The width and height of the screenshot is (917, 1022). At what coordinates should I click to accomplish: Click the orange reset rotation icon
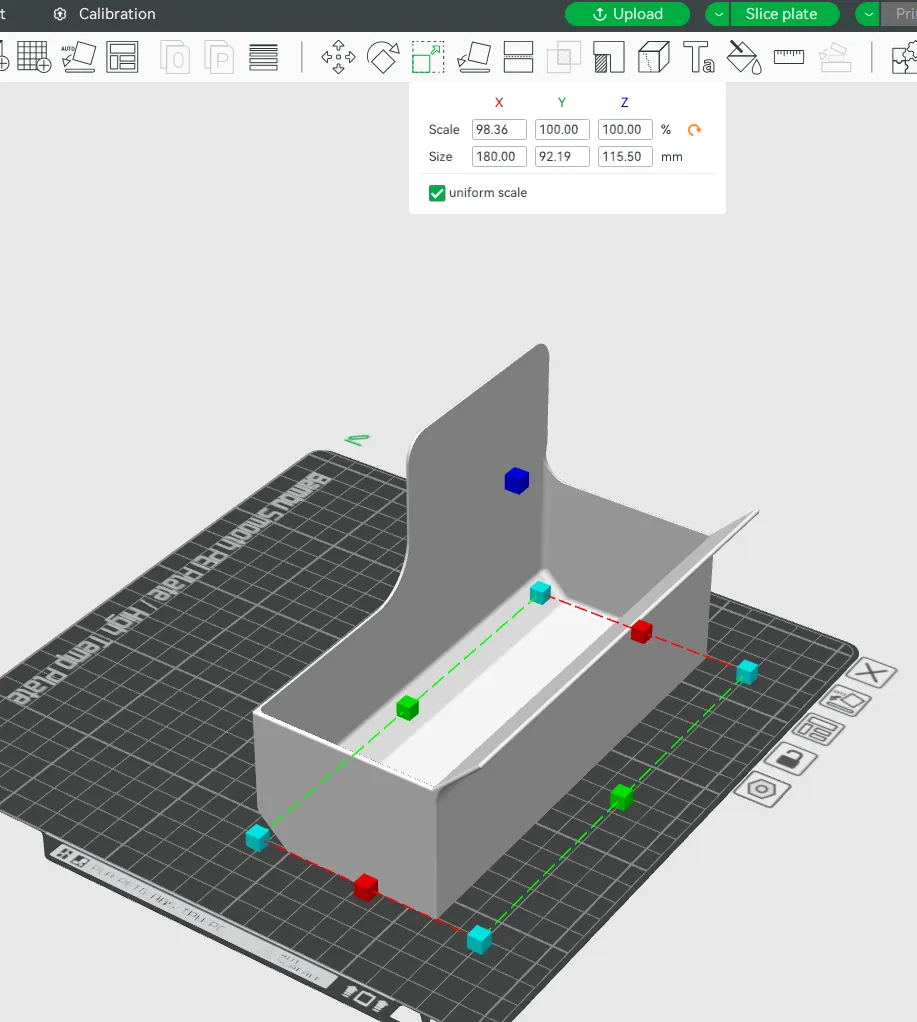click(x=694, y=129)
